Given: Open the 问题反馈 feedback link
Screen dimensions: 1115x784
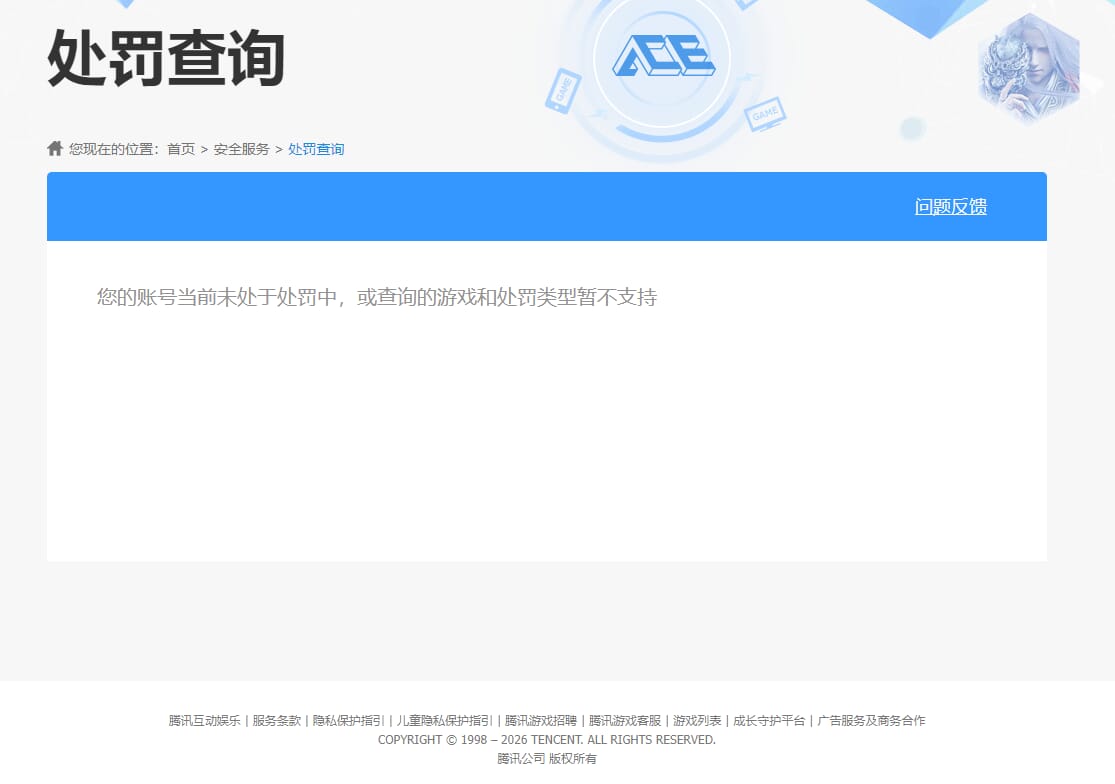Looking at the screenshot, I should click(x=949, y=206).
